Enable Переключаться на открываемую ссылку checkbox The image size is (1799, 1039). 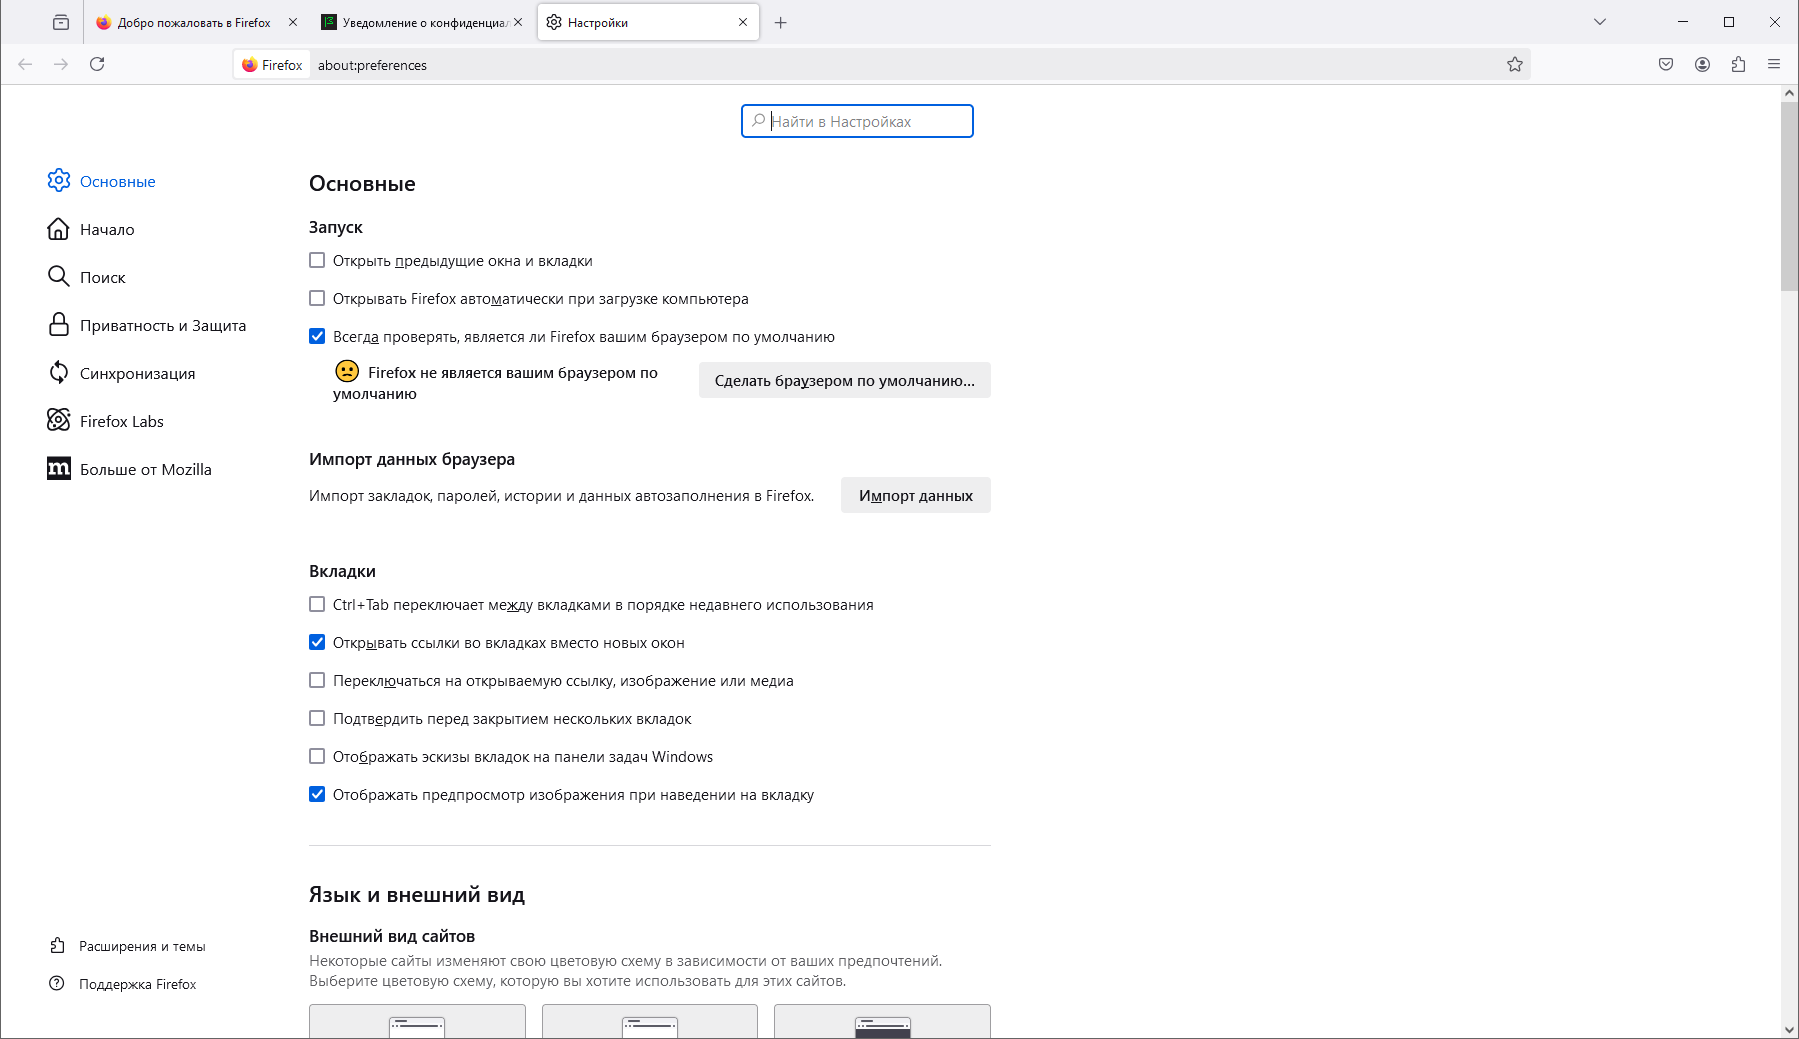[317, 680]
